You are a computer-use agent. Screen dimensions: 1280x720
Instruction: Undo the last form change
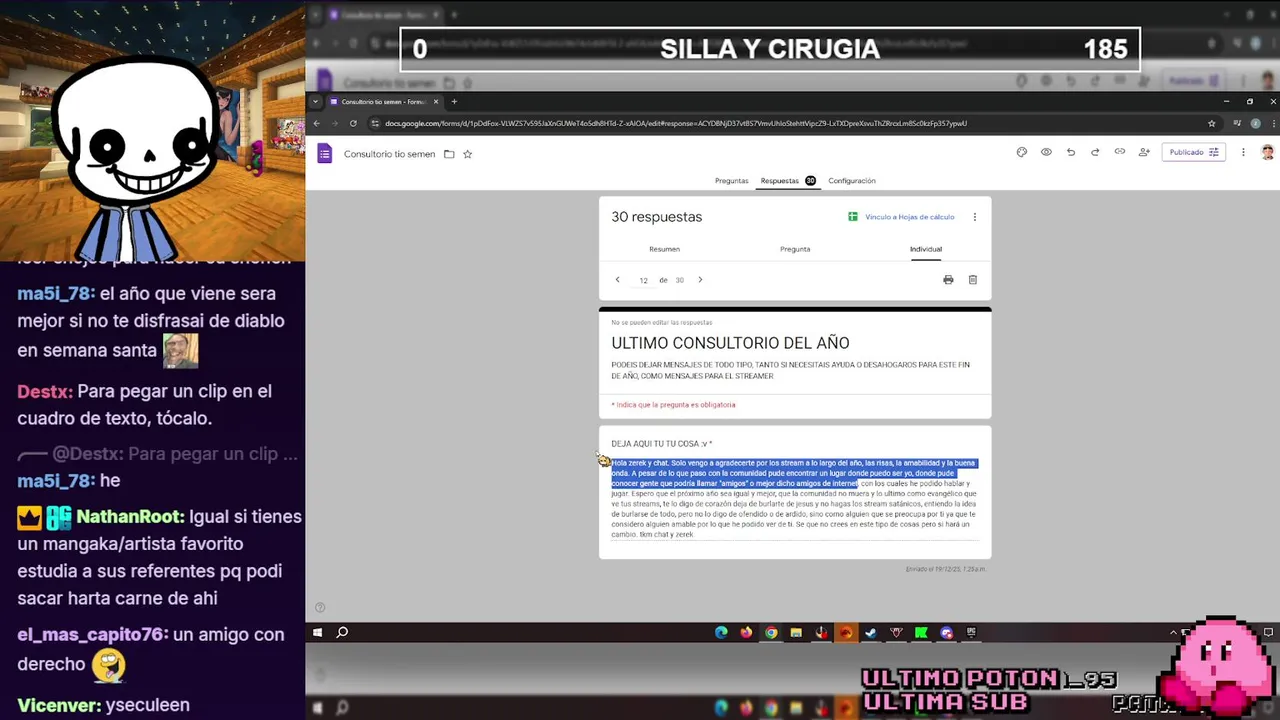pos(1070,152)
